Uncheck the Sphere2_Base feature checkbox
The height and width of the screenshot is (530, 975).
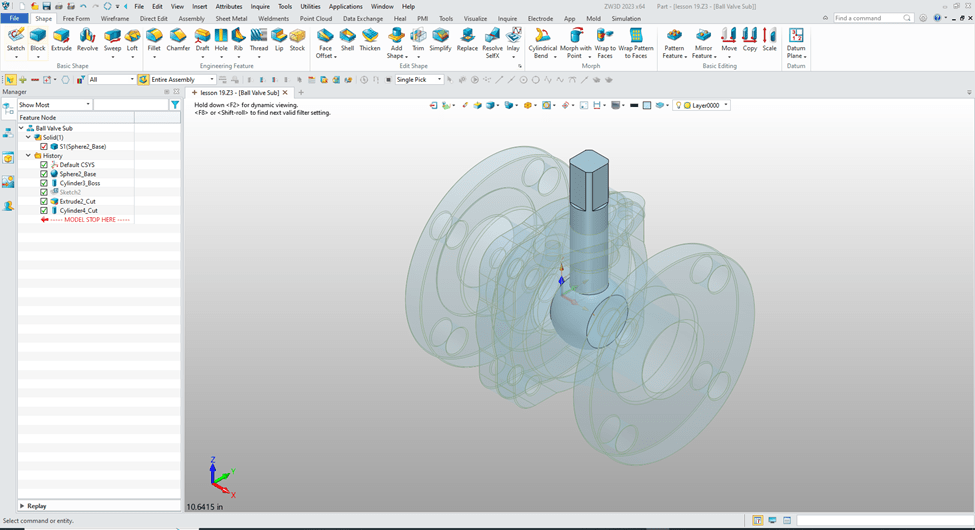44,174
